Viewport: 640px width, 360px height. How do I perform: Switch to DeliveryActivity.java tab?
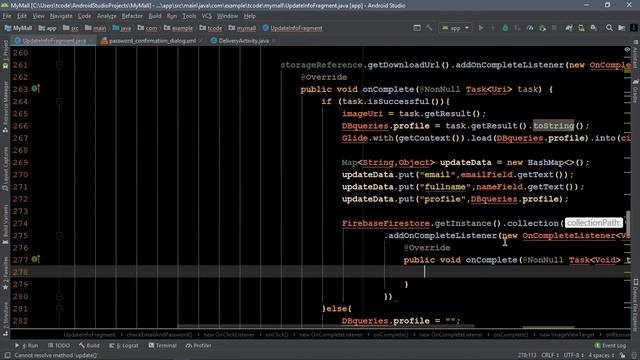pos(243,41)
